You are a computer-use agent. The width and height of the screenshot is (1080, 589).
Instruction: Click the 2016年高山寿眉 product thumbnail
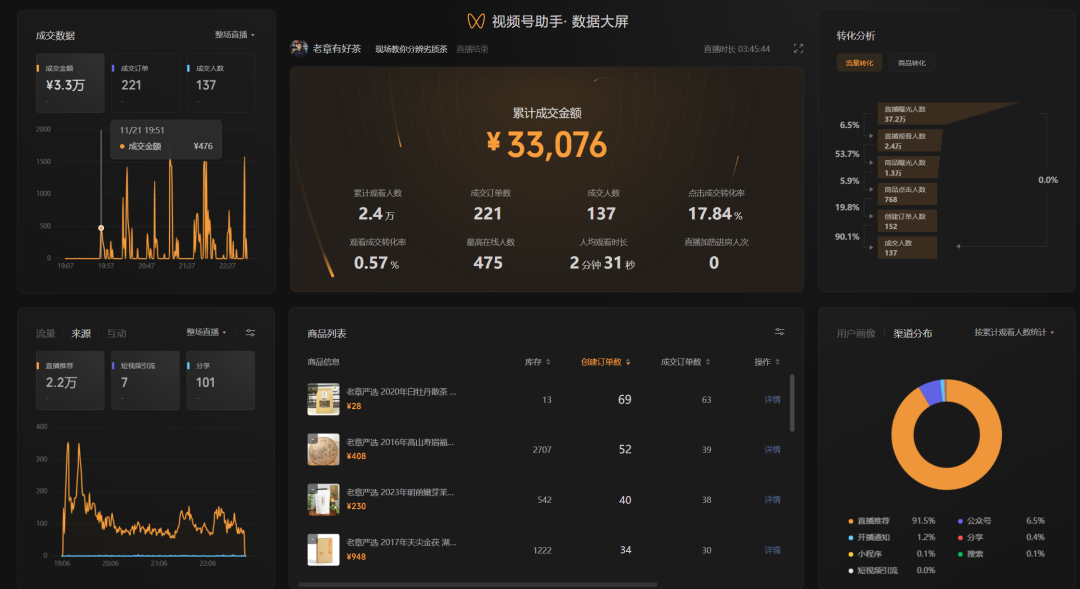pyautogui.click(x=323, y=449)
